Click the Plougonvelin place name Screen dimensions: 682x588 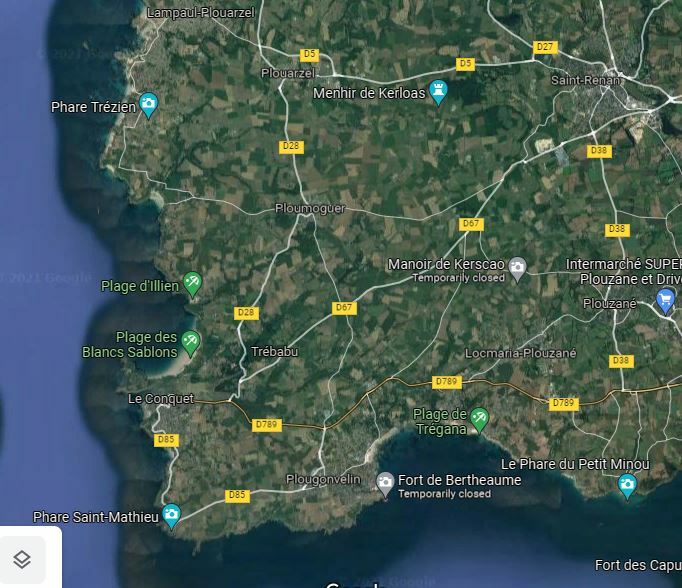point(323,479)
